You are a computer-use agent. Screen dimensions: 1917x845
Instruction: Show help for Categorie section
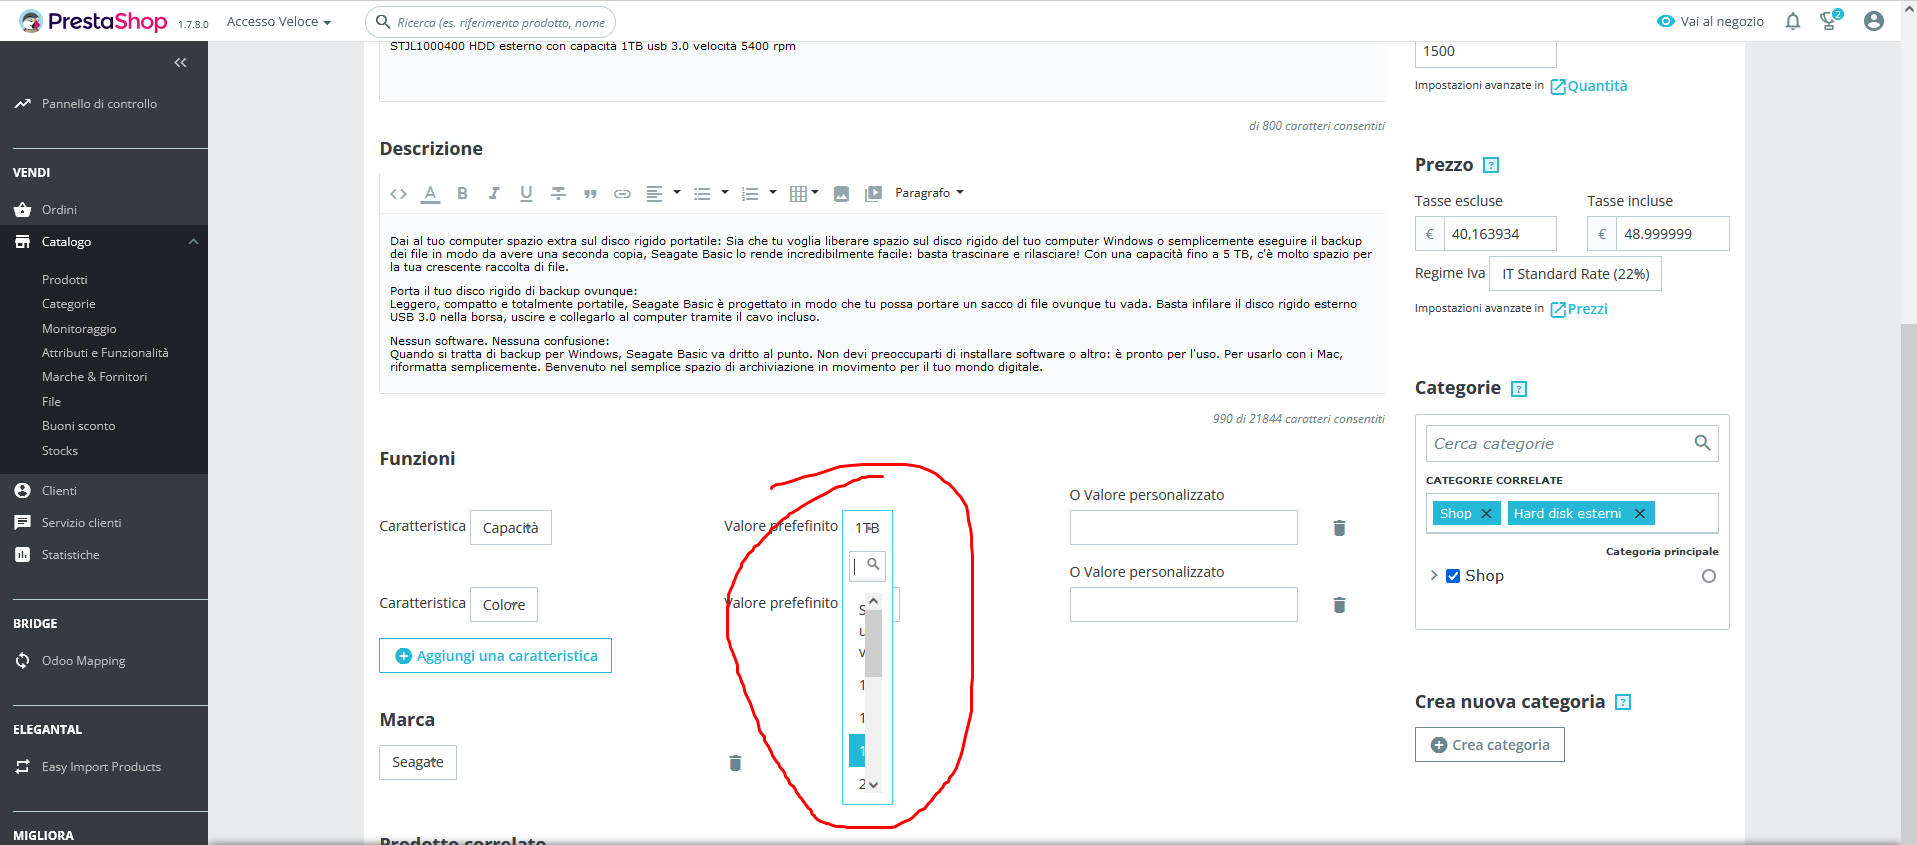pos(1519,389)
